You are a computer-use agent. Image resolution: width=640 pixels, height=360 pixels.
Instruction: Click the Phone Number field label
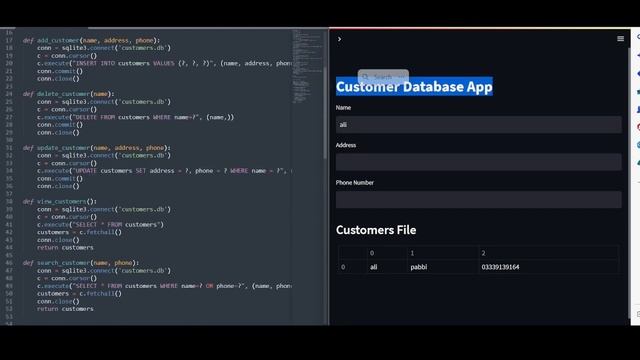click(355, 183)
